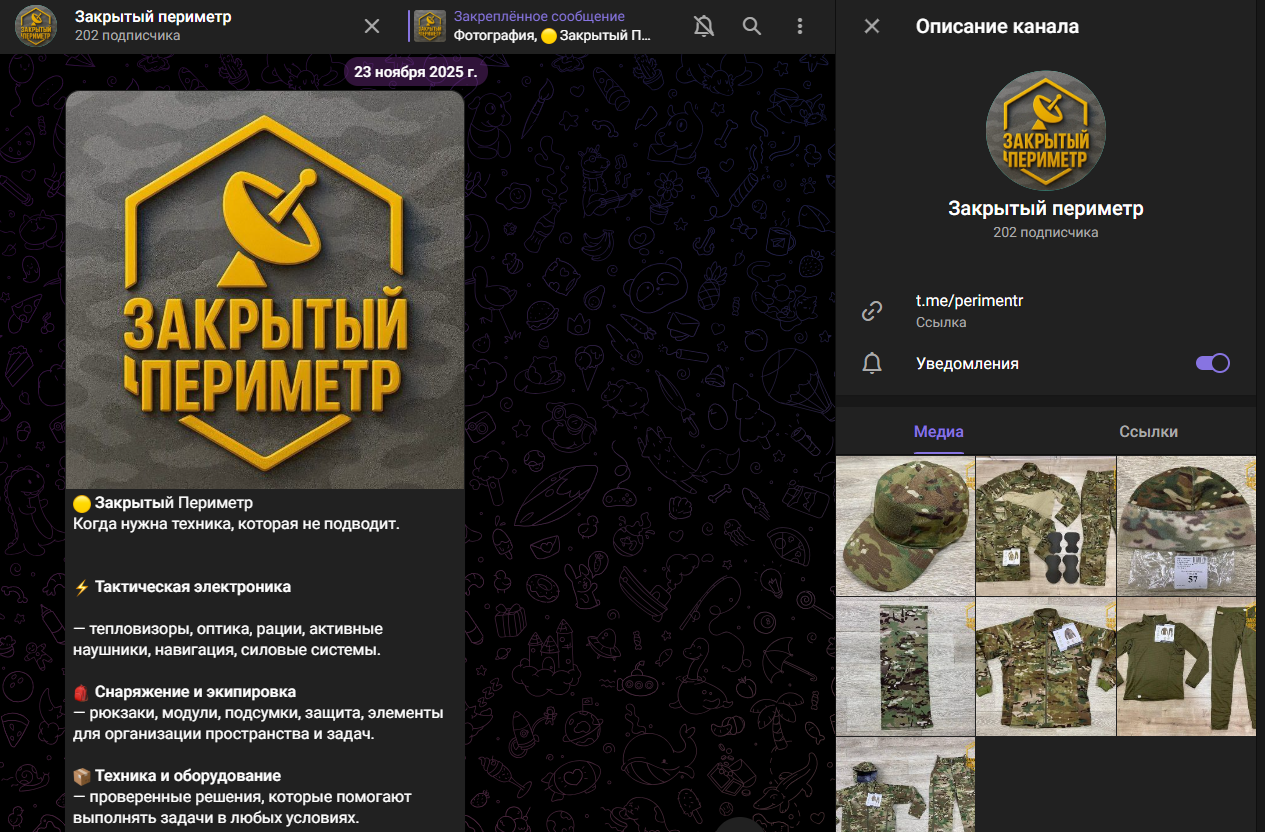
Task: Click '202 подписчика' in the info panel
Action: [1046, 232]
